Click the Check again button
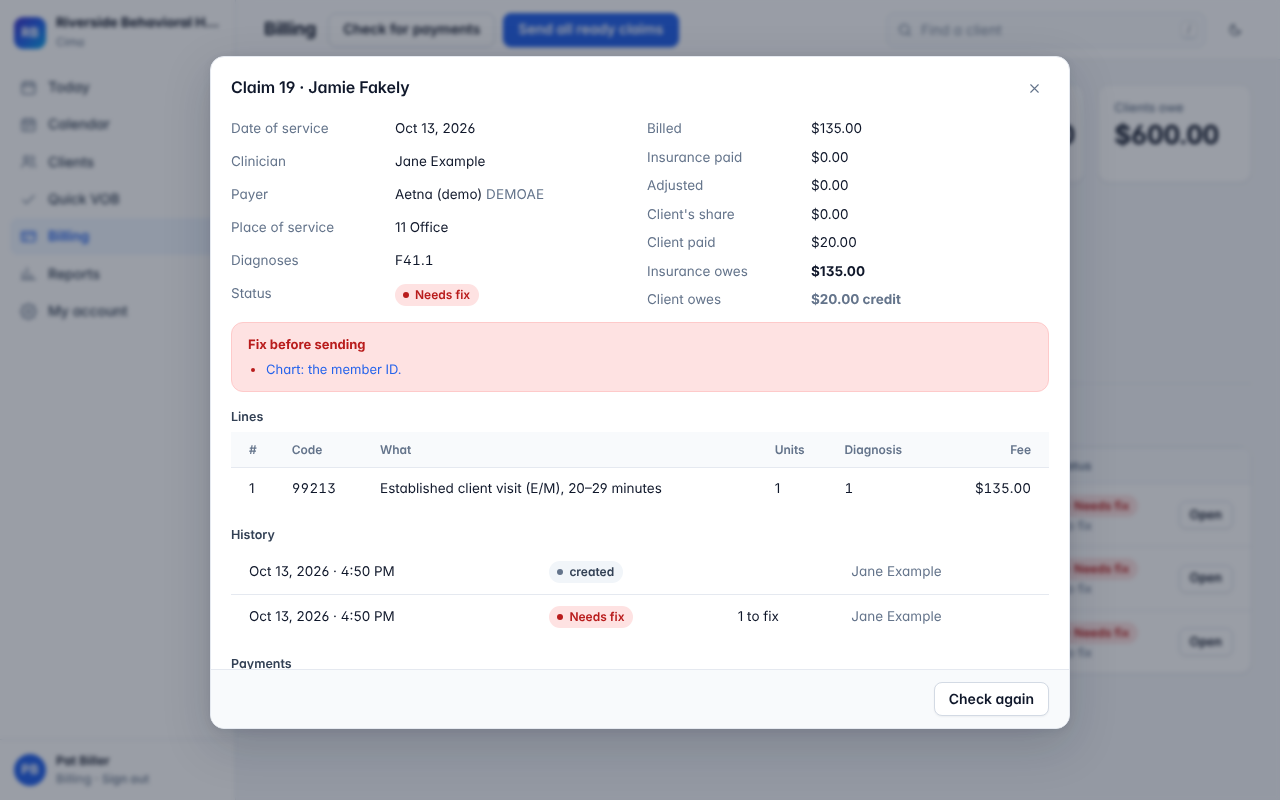 [991, 699]
